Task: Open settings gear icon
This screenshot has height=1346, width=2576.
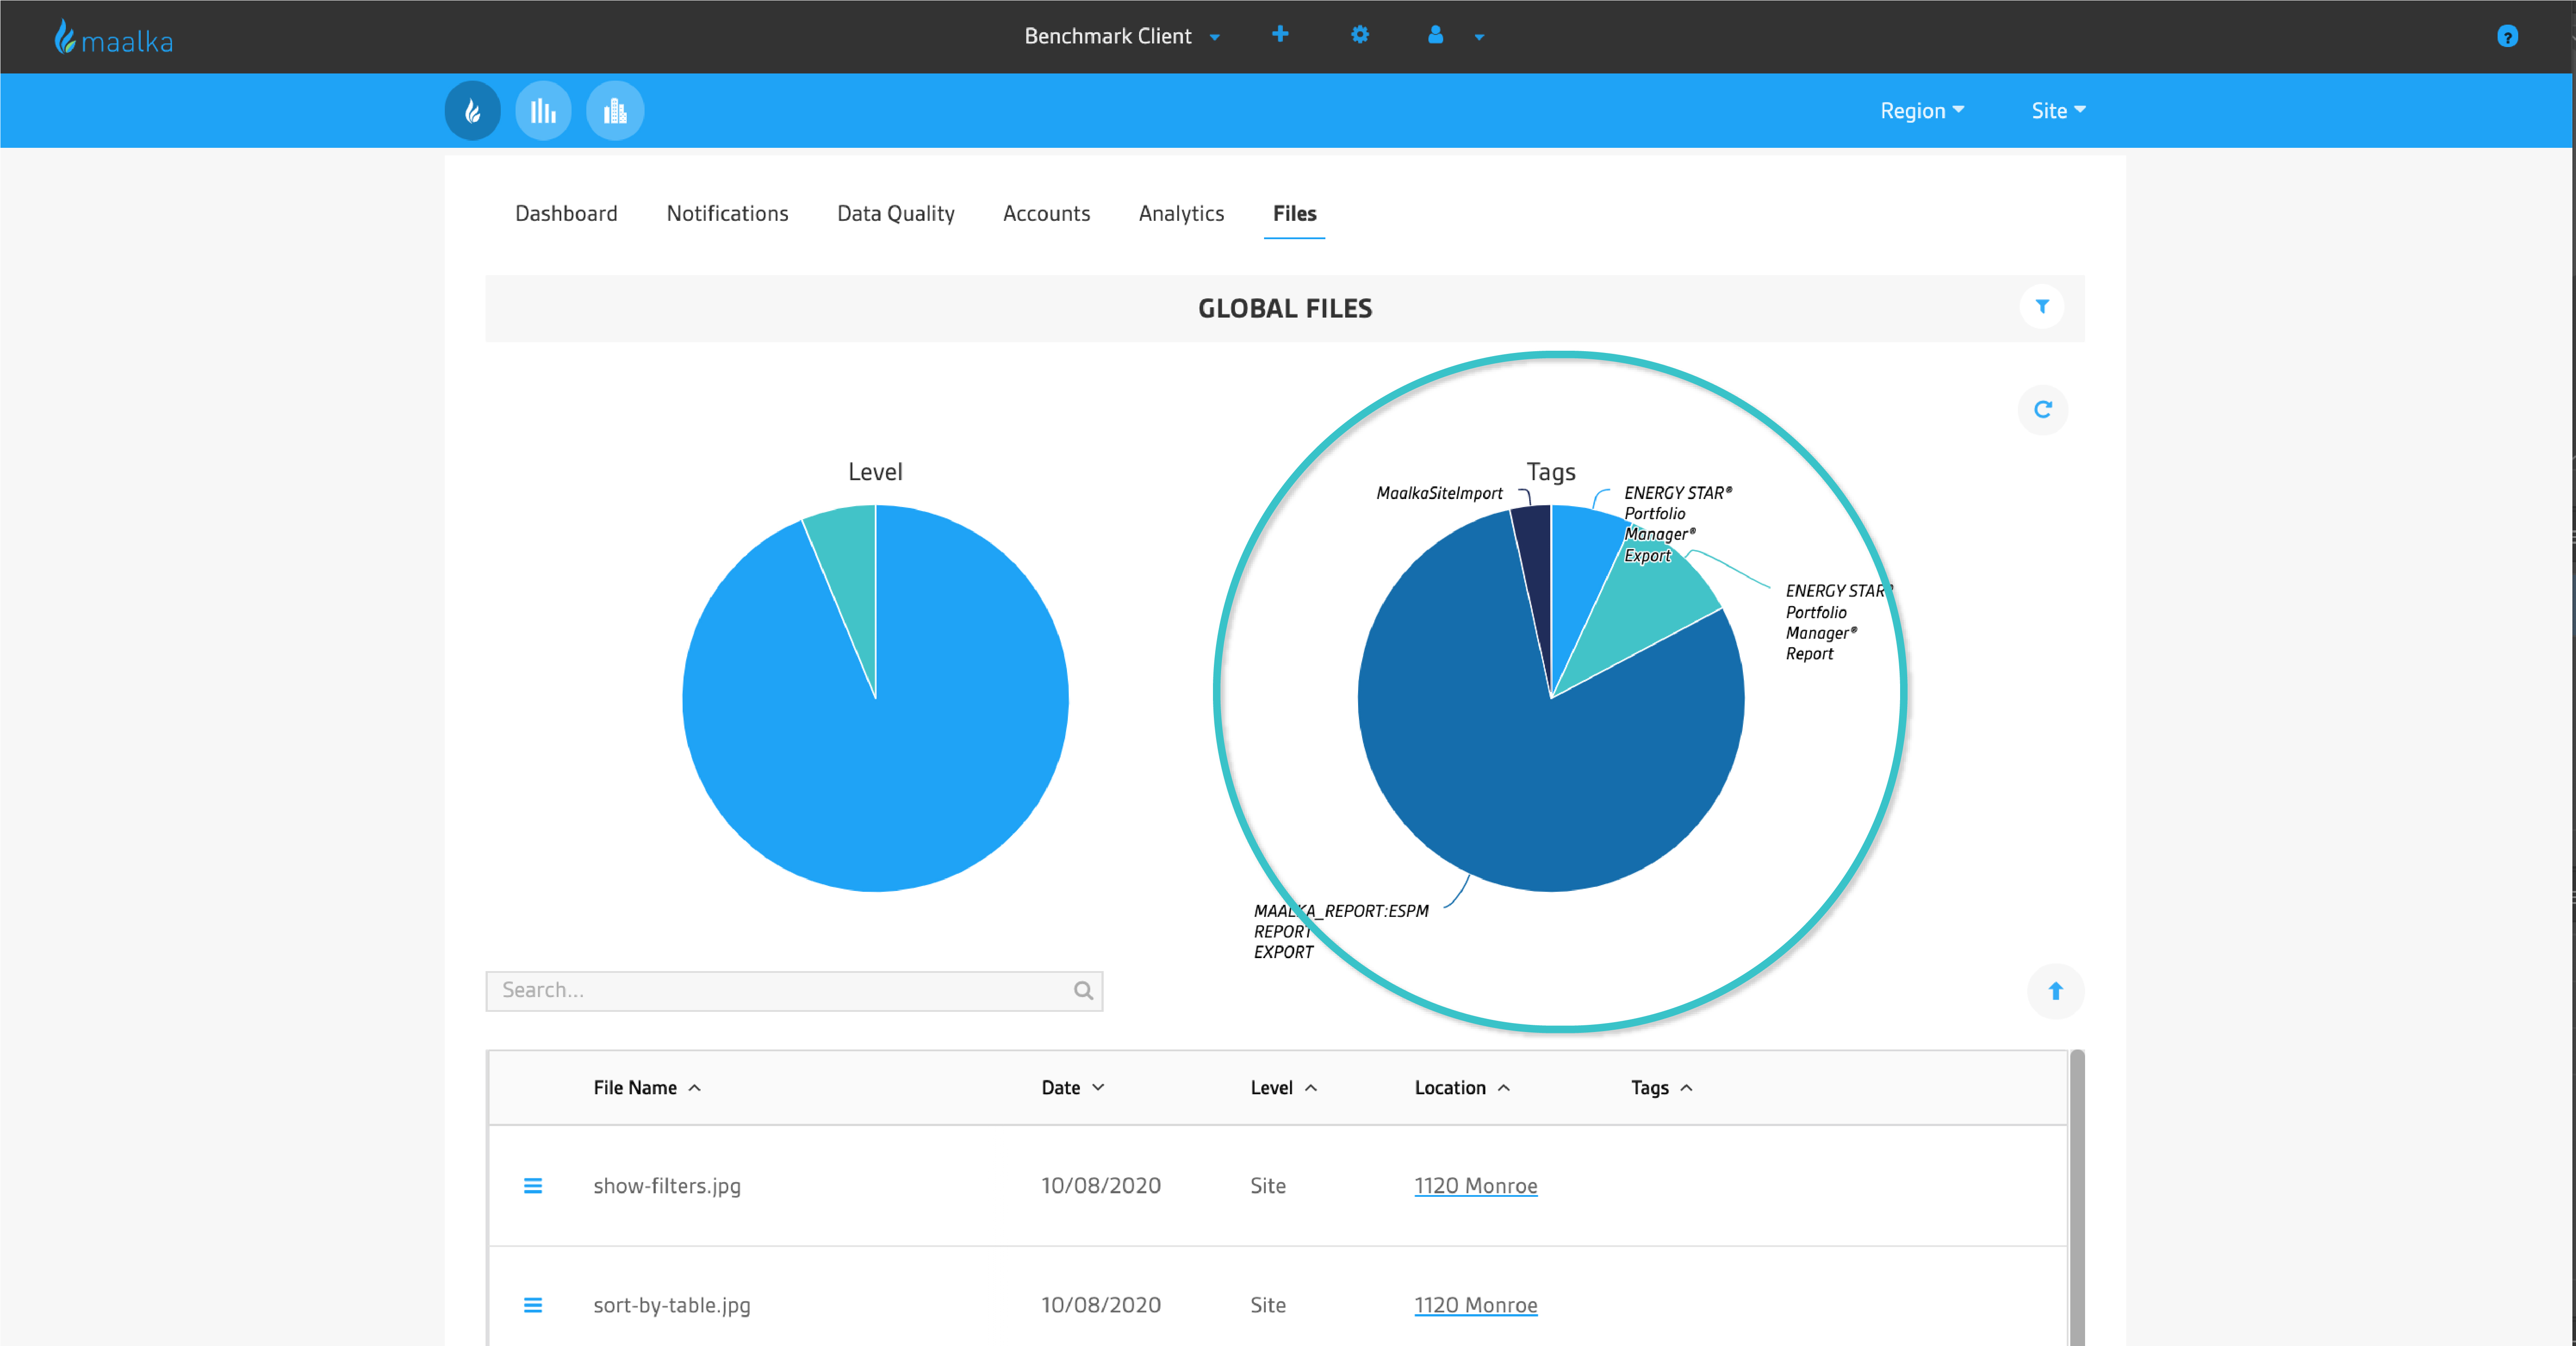Action: 1360,35
